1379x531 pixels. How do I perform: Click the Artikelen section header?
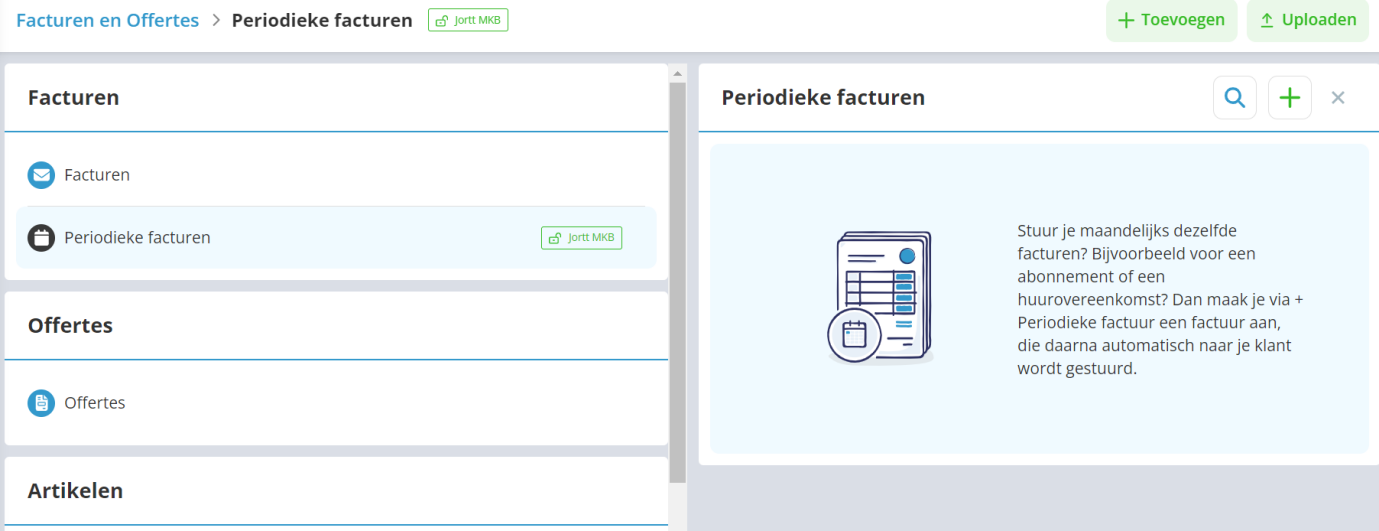[75, 491]
